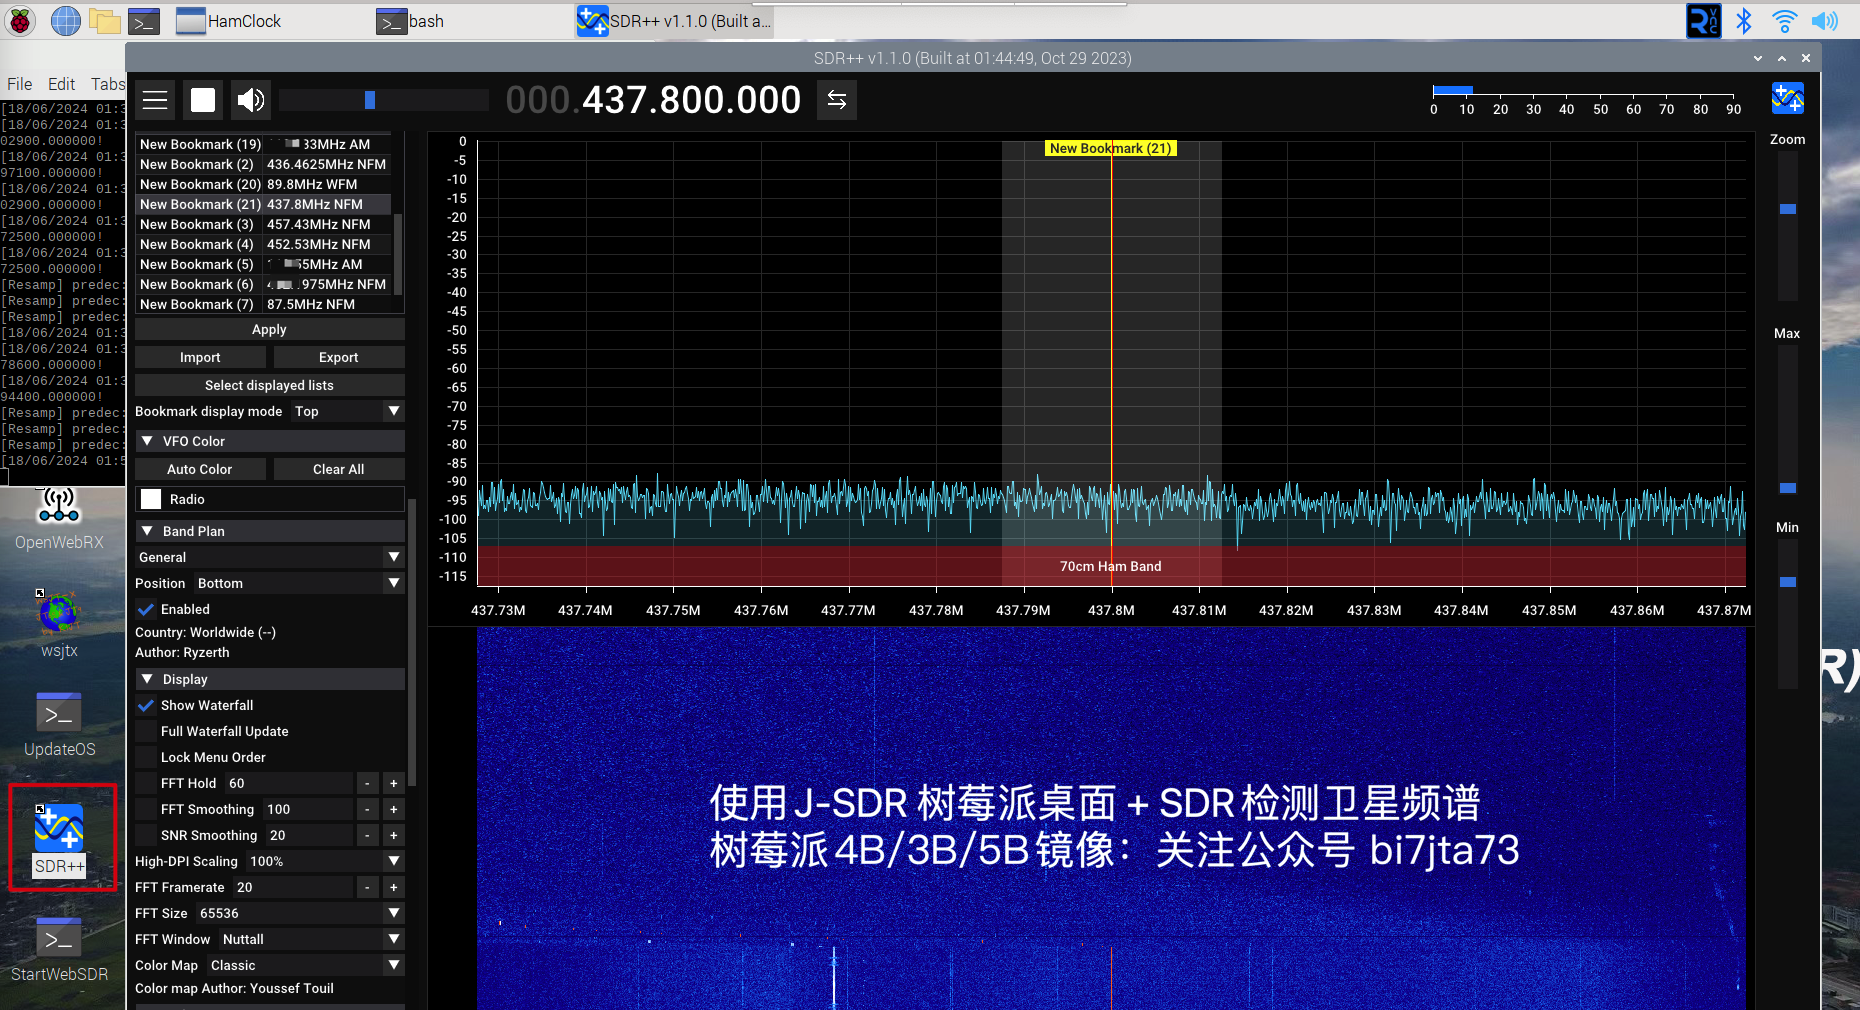Toggle tuning mode with the swap arrows icon
The height and width of the screenshot is (1010, 1860).
(837, 100)
